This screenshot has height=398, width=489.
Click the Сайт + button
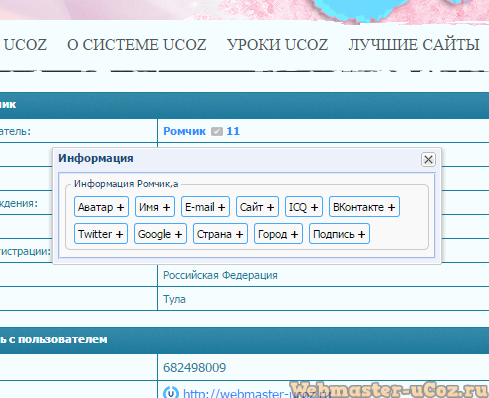(257, 207)
